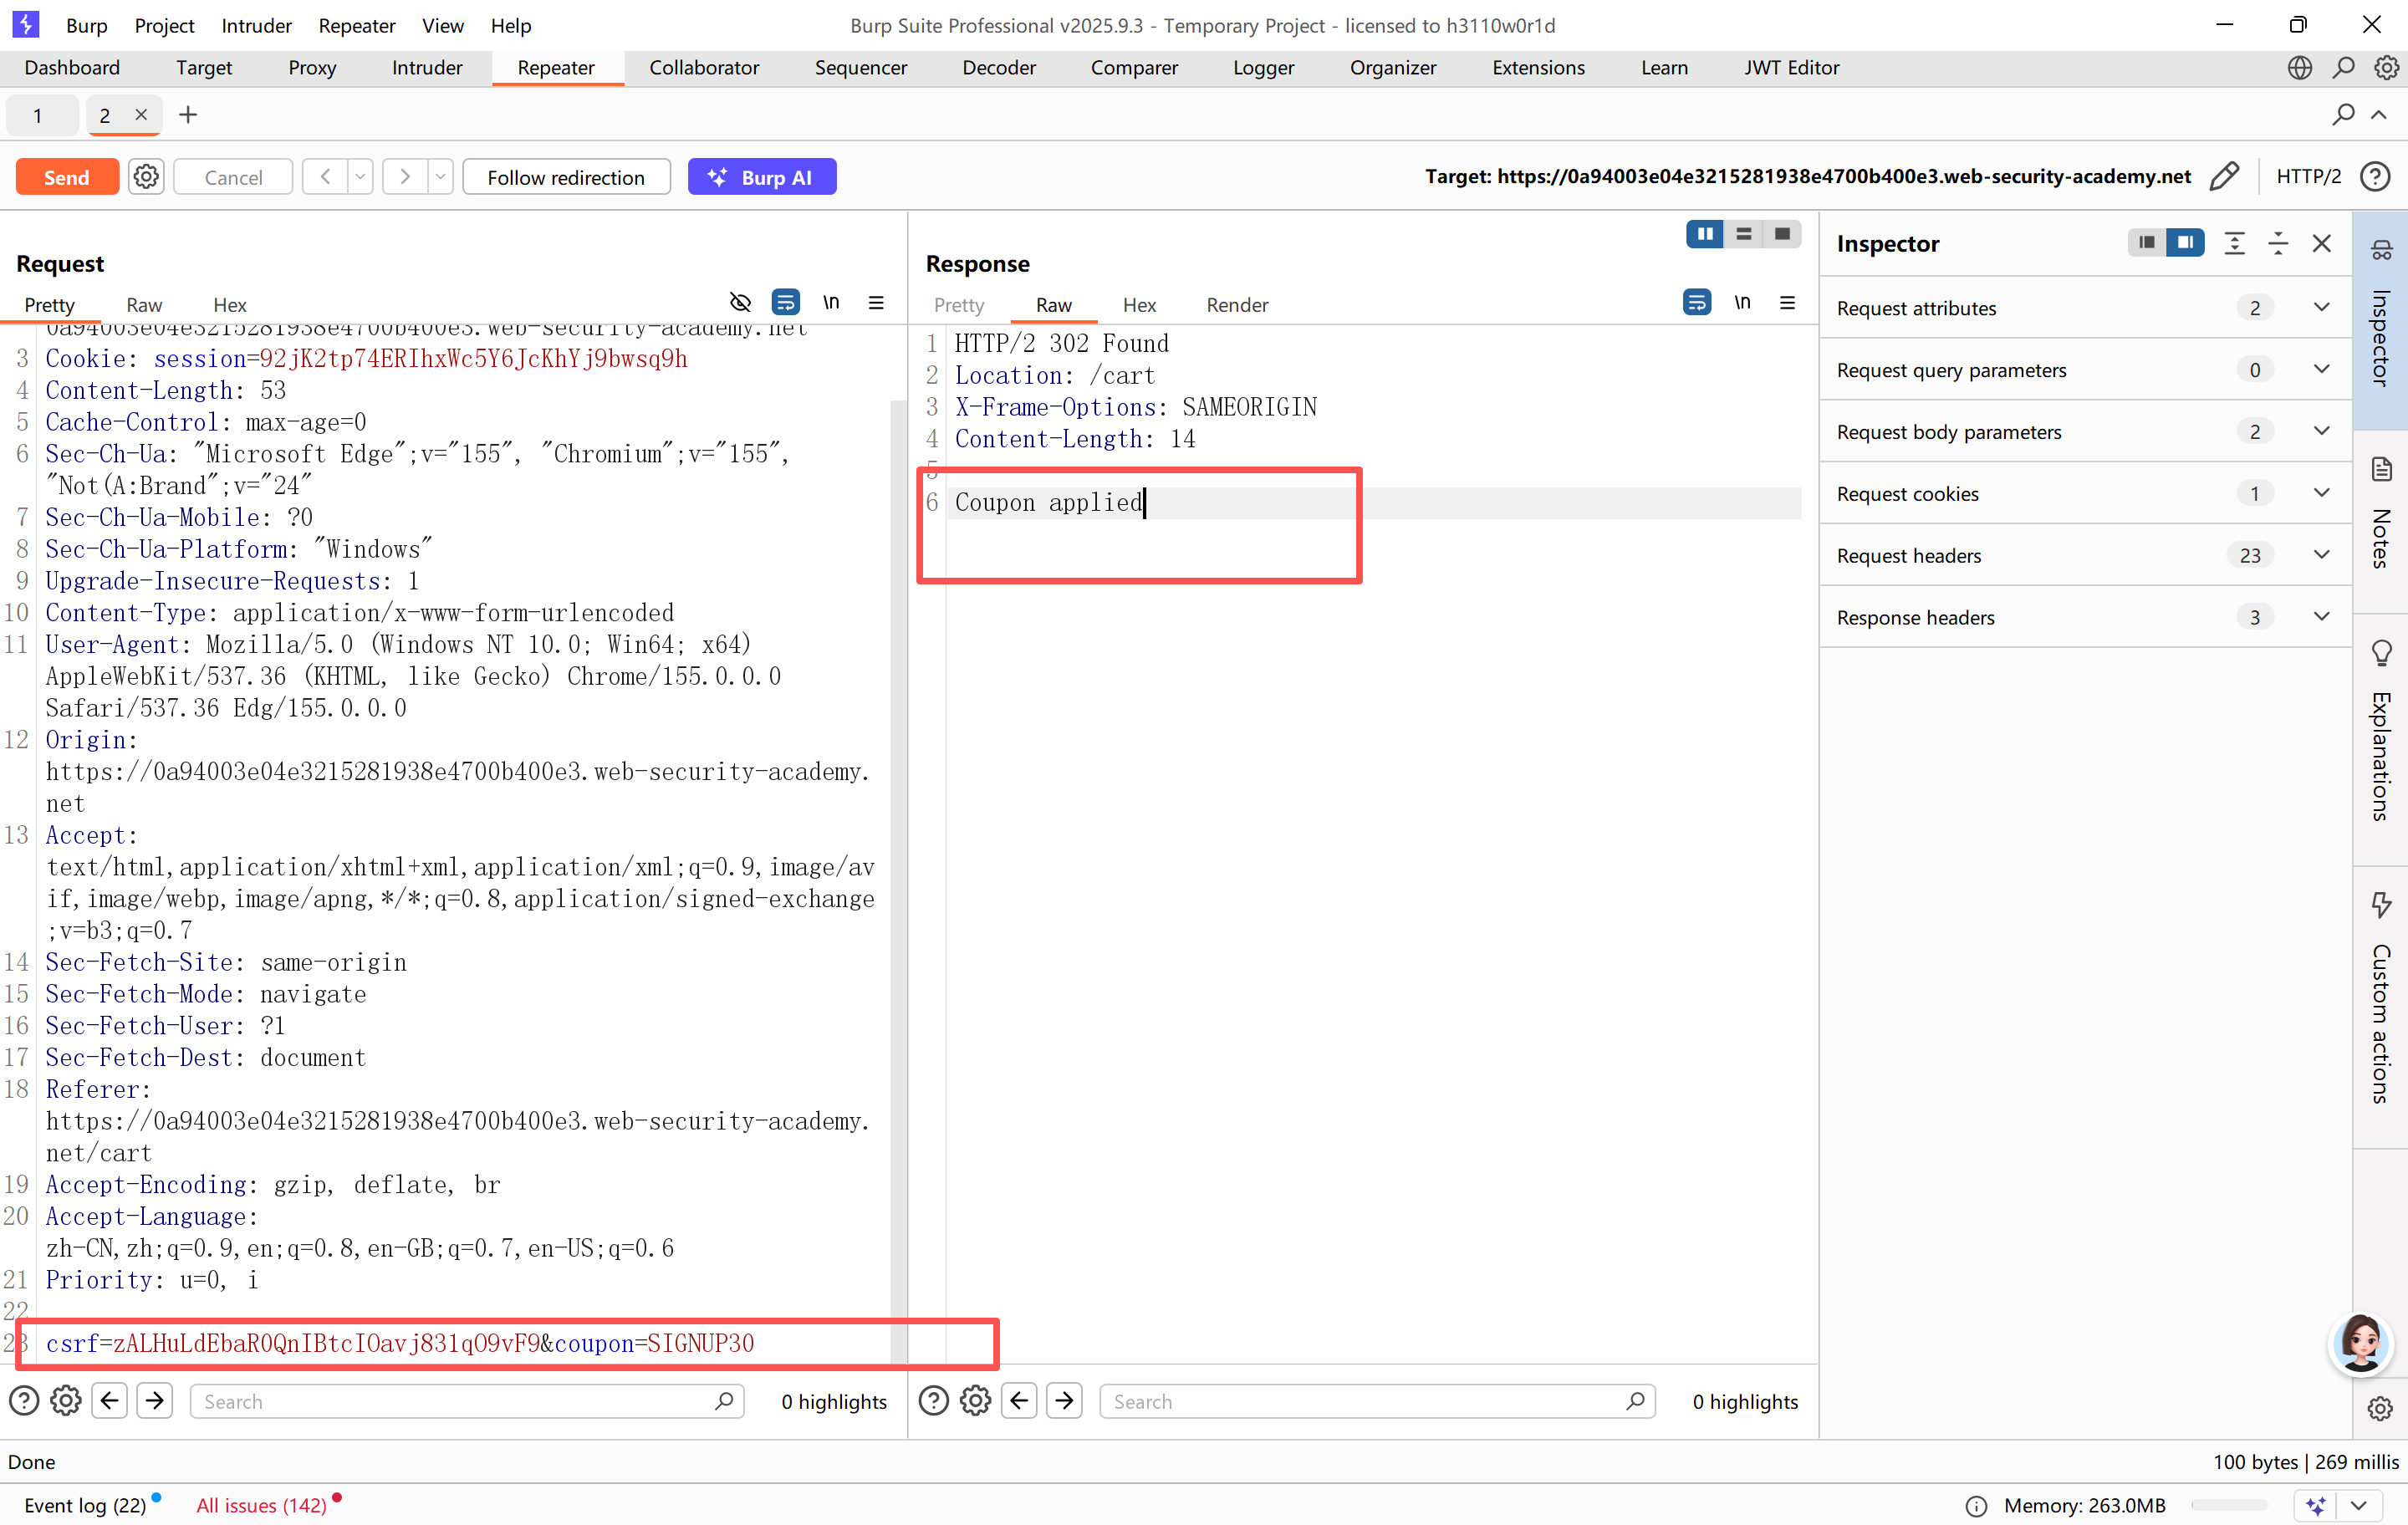This screenshot has width=2408, height=1525.
Task: Click the Send button
Action: pyautogui.click(x=67, y=177)
